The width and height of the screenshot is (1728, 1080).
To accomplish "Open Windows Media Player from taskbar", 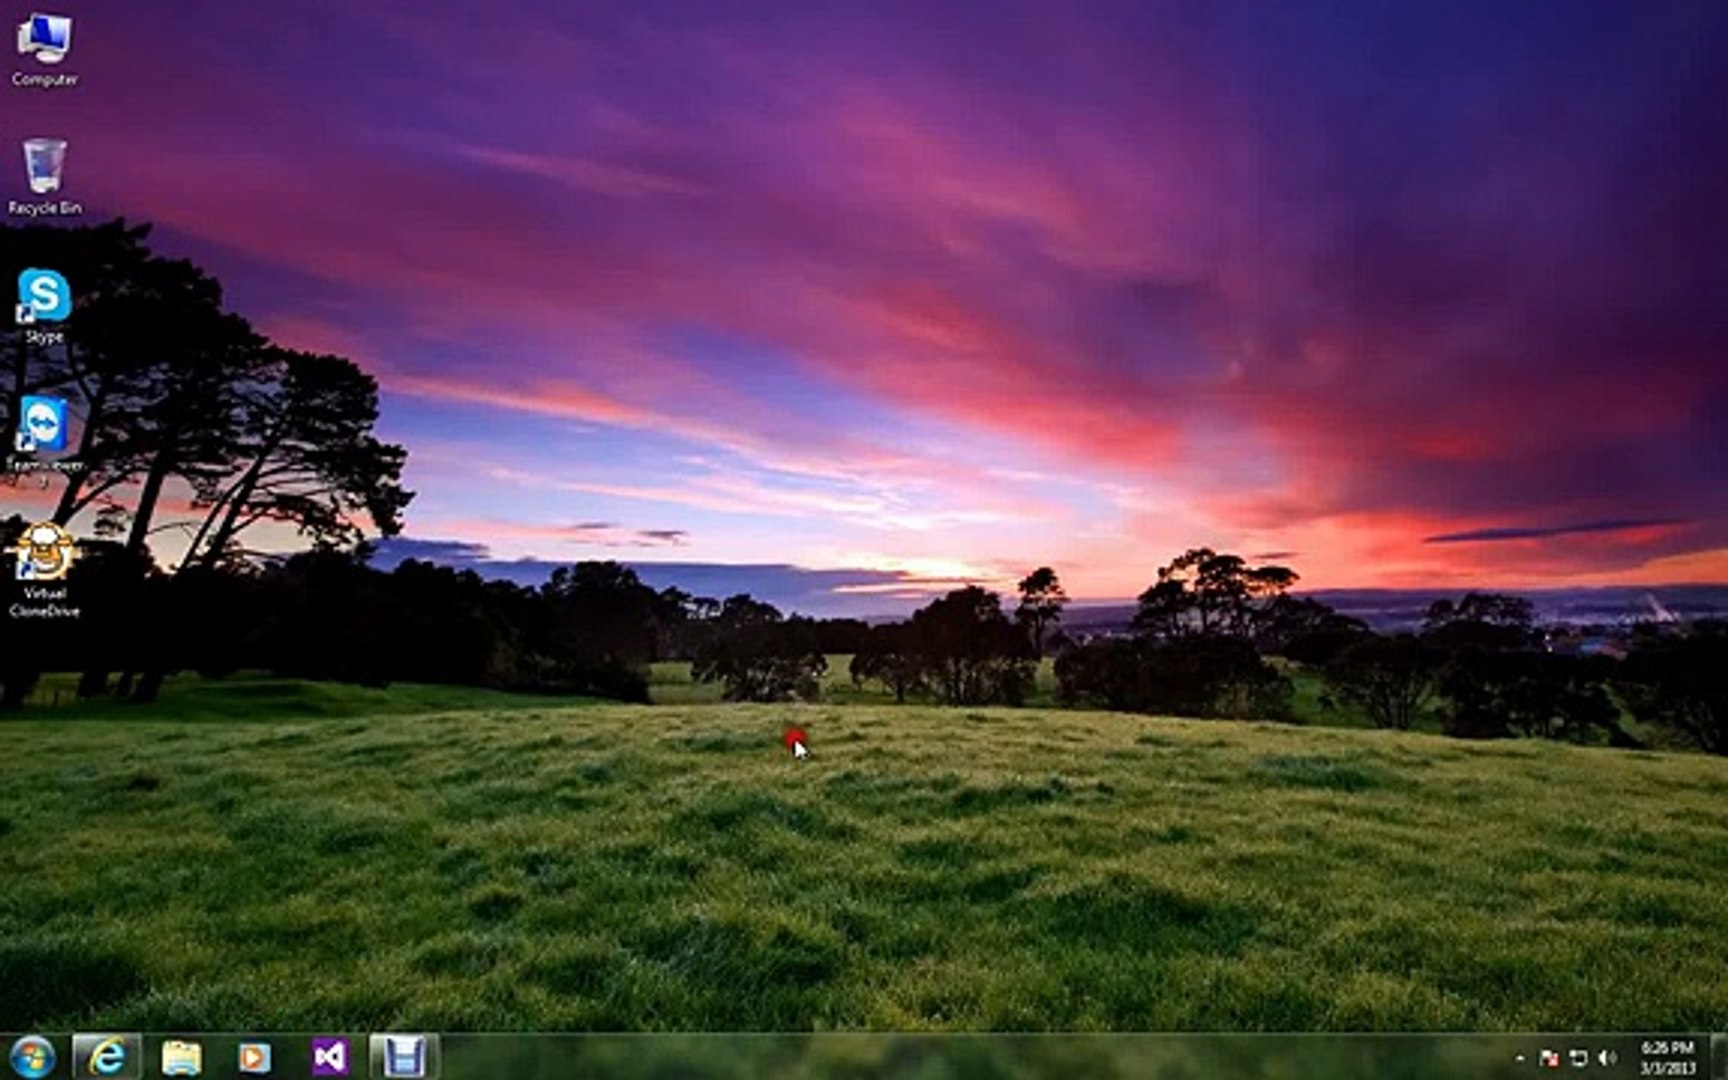I will [254, 1057].
